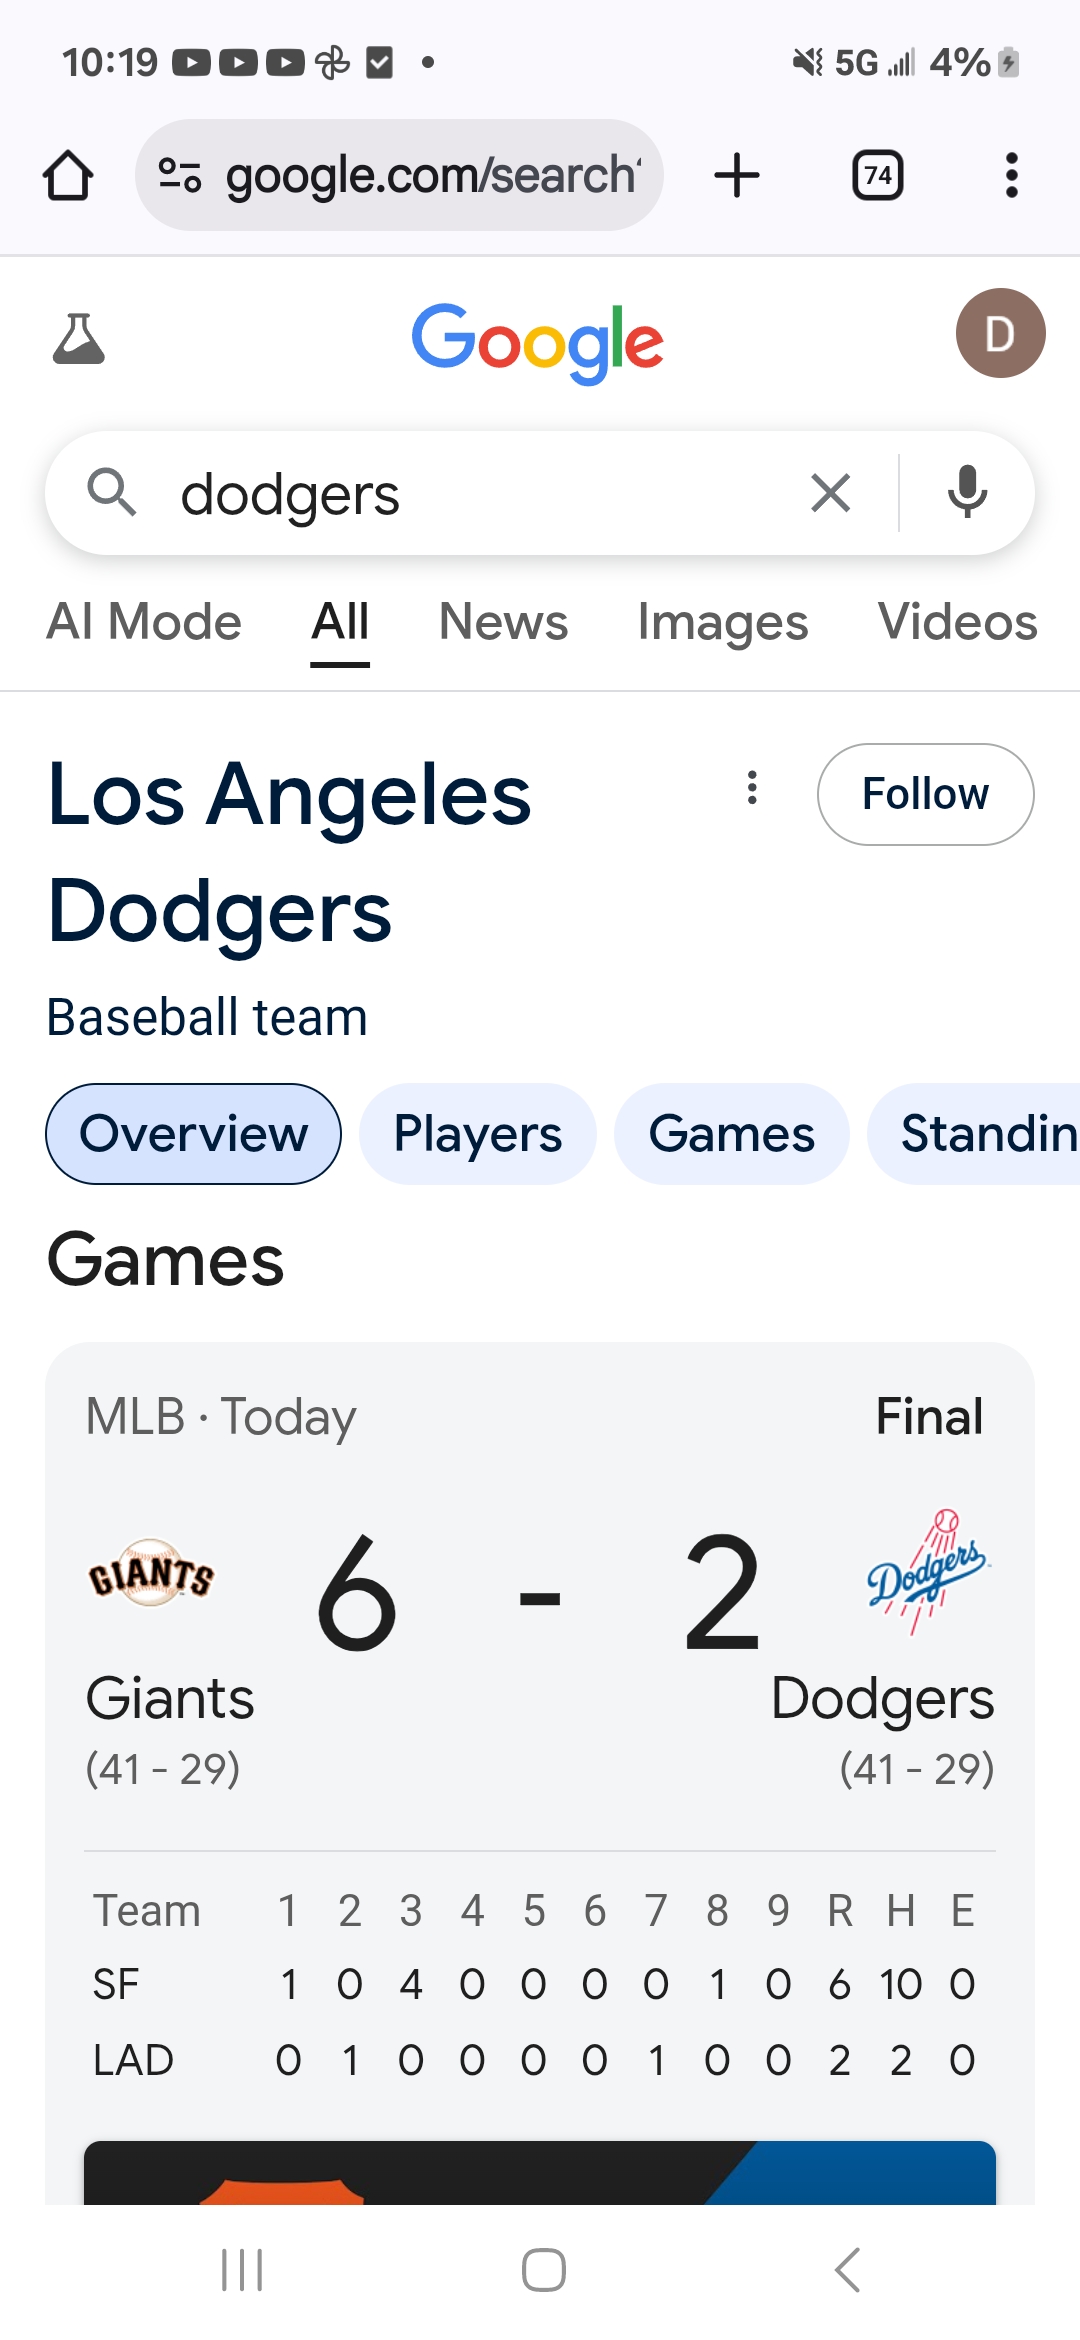
Task: Switch to AI Mode tab
Action: 144,622
